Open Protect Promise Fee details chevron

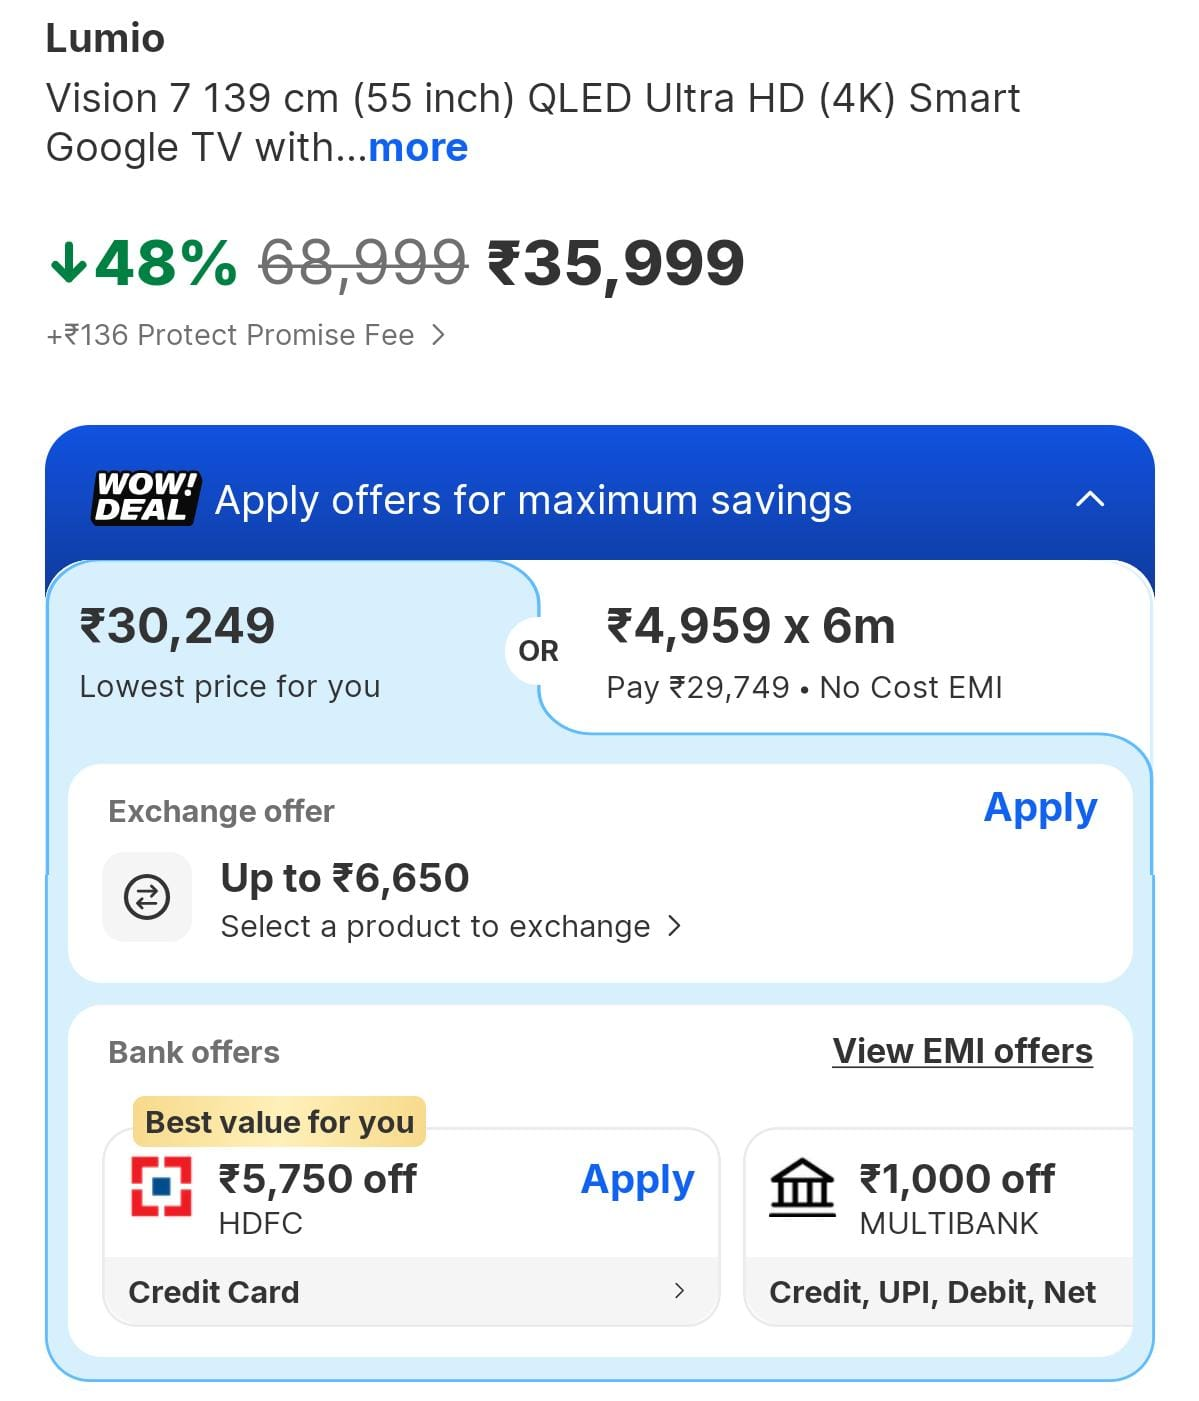click(438, 335)
